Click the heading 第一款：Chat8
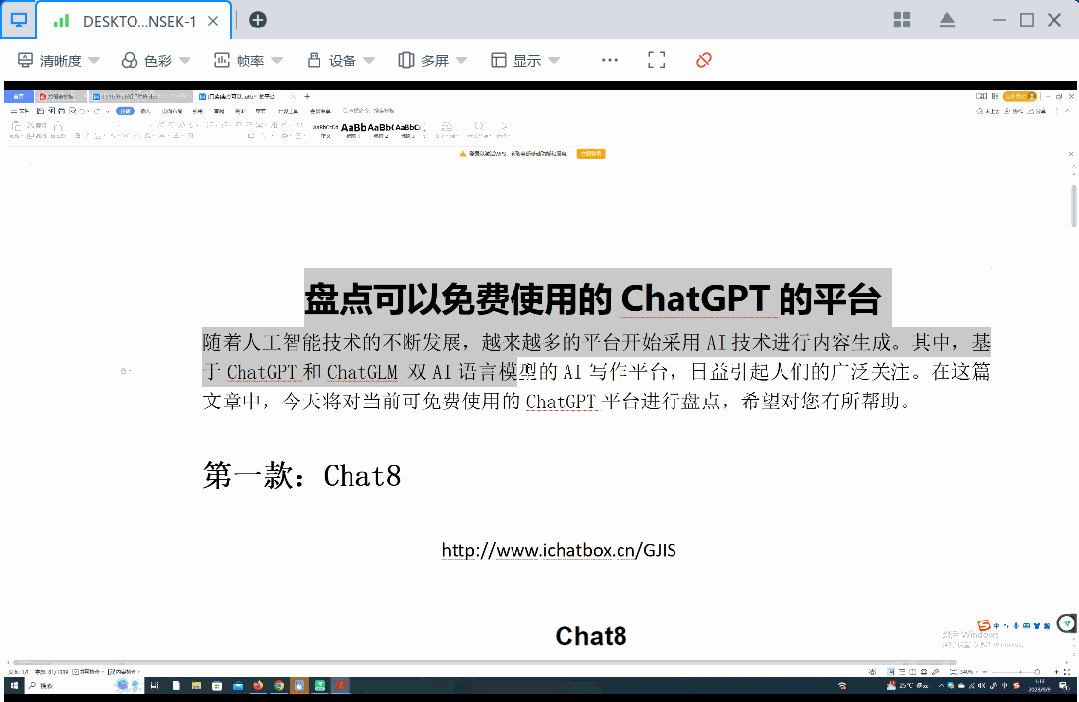The image size is (1079, 702). pos(301,476)
